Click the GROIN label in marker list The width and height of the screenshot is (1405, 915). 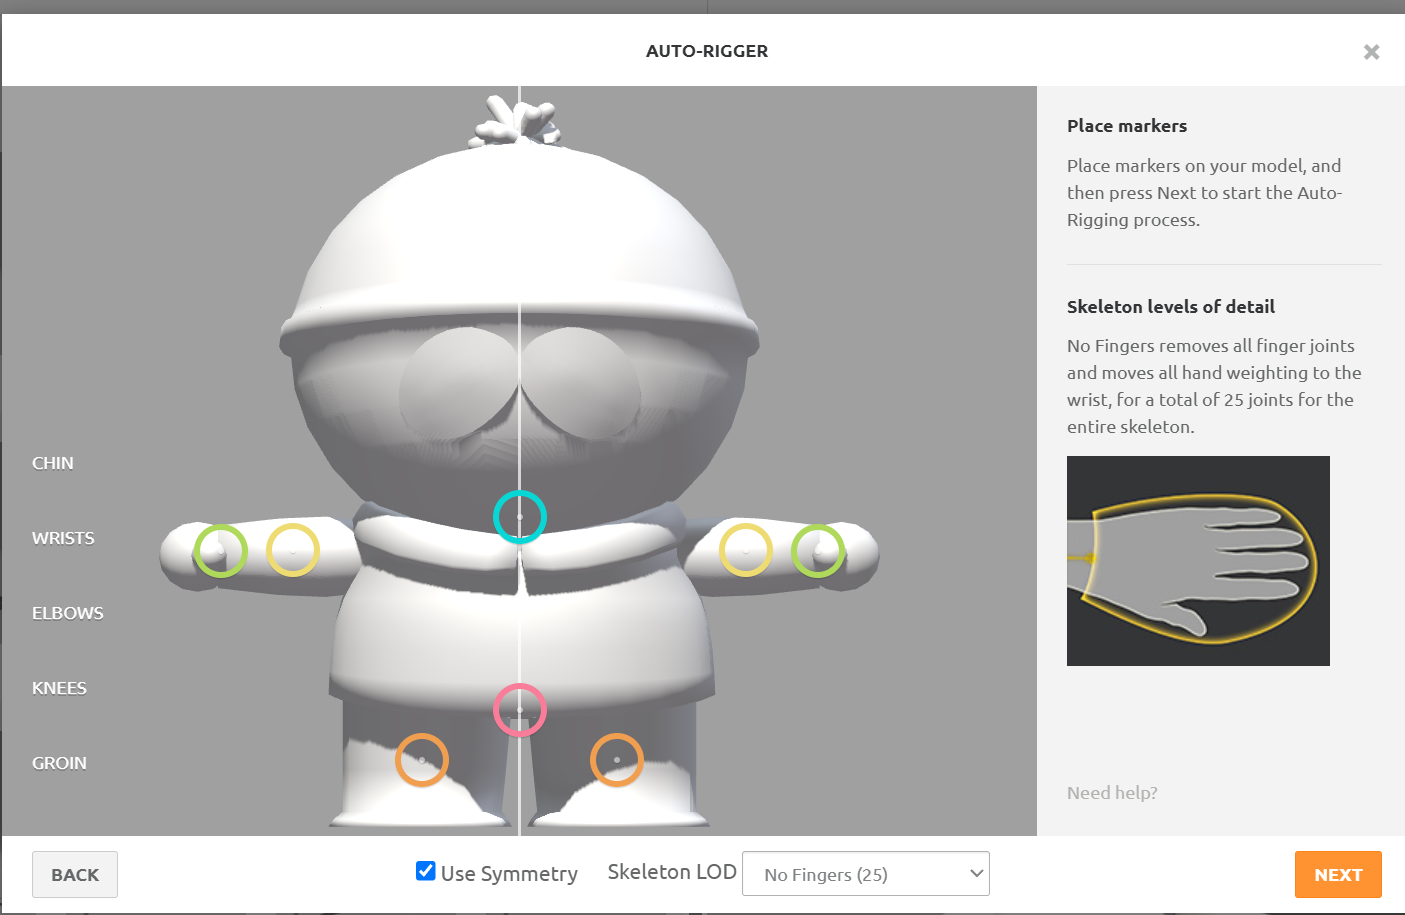59,763
